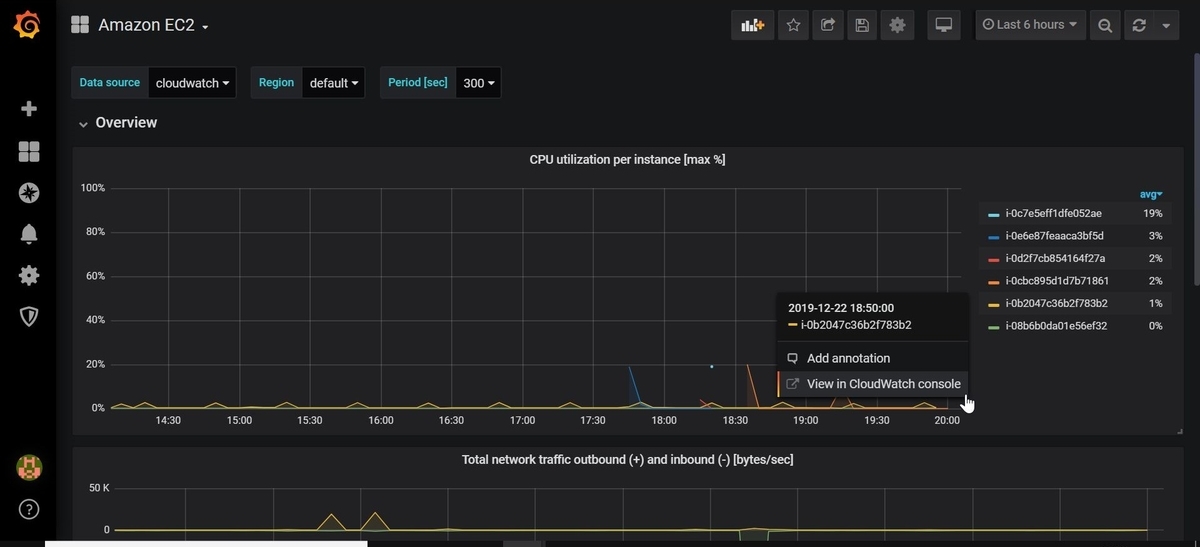Save the dashboard with floppy icon
The image size is (1200, 547).
click(x=862, y=26)
